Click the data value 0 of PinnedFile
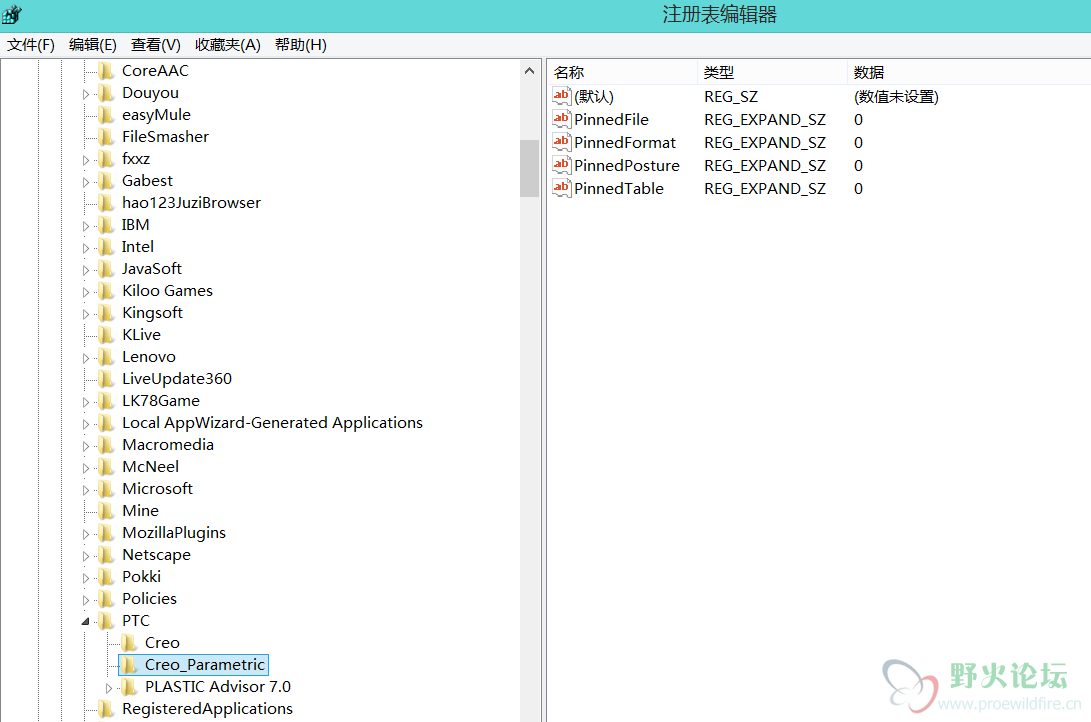The image size is (1091, 722). point(859,120)
